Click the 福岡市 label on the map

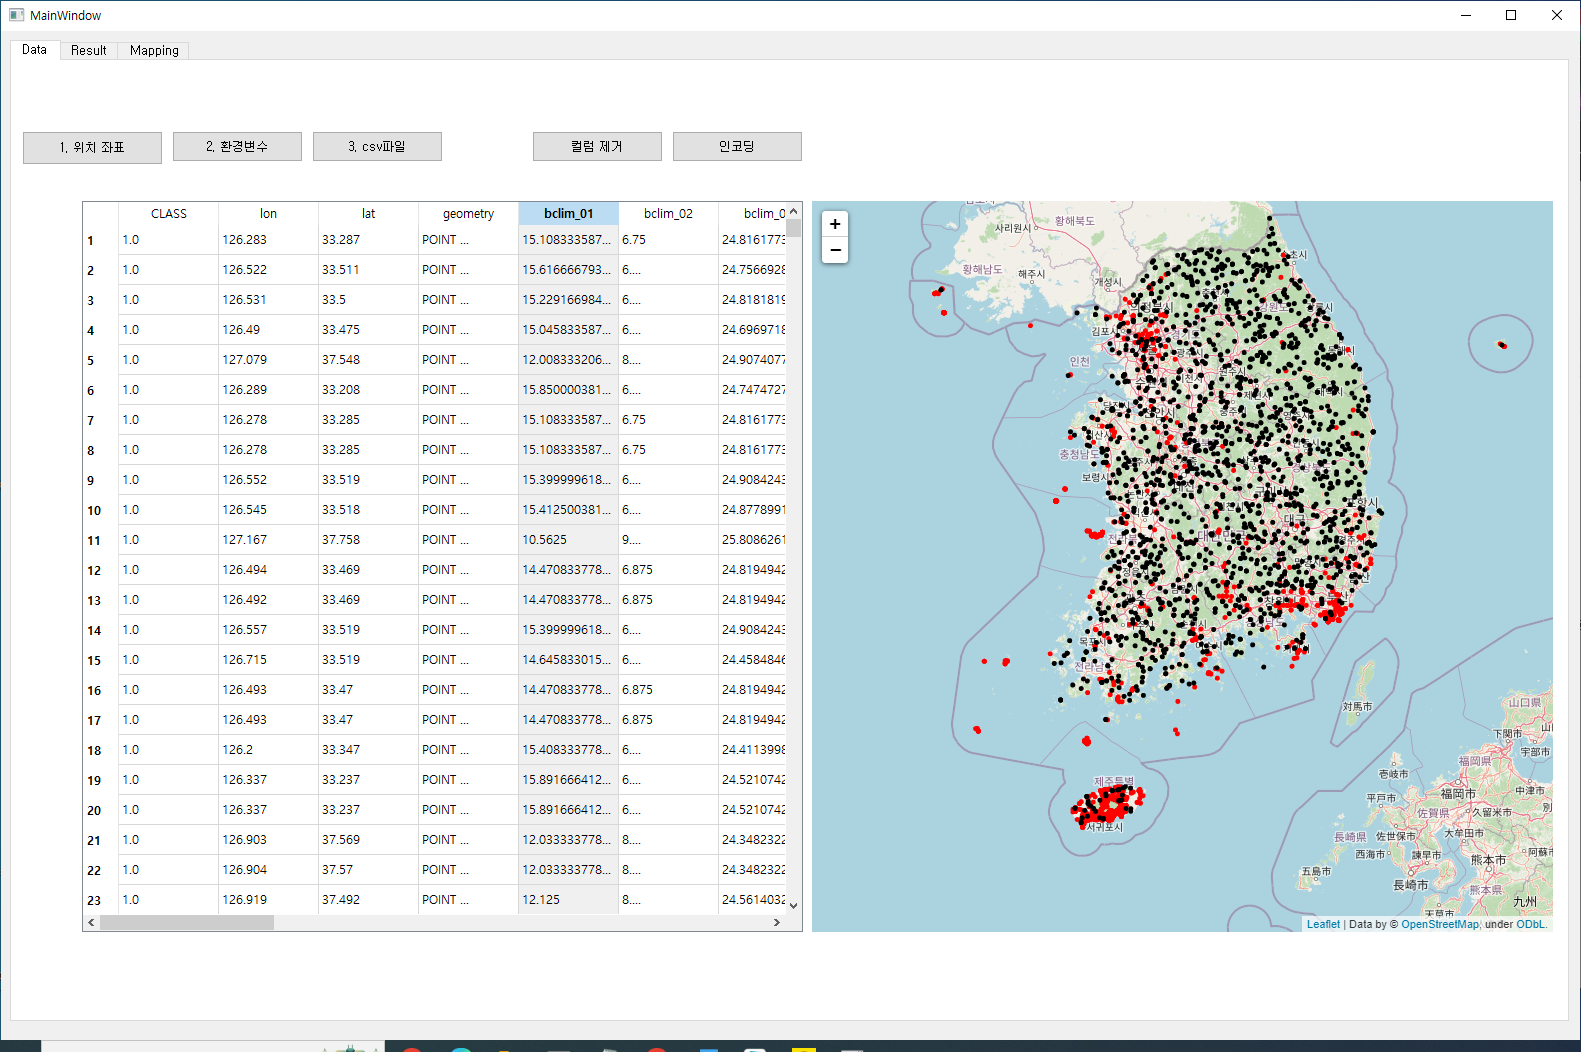(1458, 793)
